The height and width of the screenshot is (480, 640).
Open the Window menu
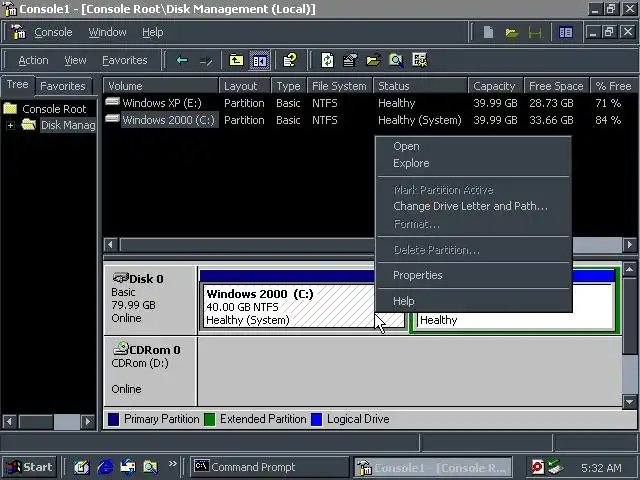coord(107,32)
